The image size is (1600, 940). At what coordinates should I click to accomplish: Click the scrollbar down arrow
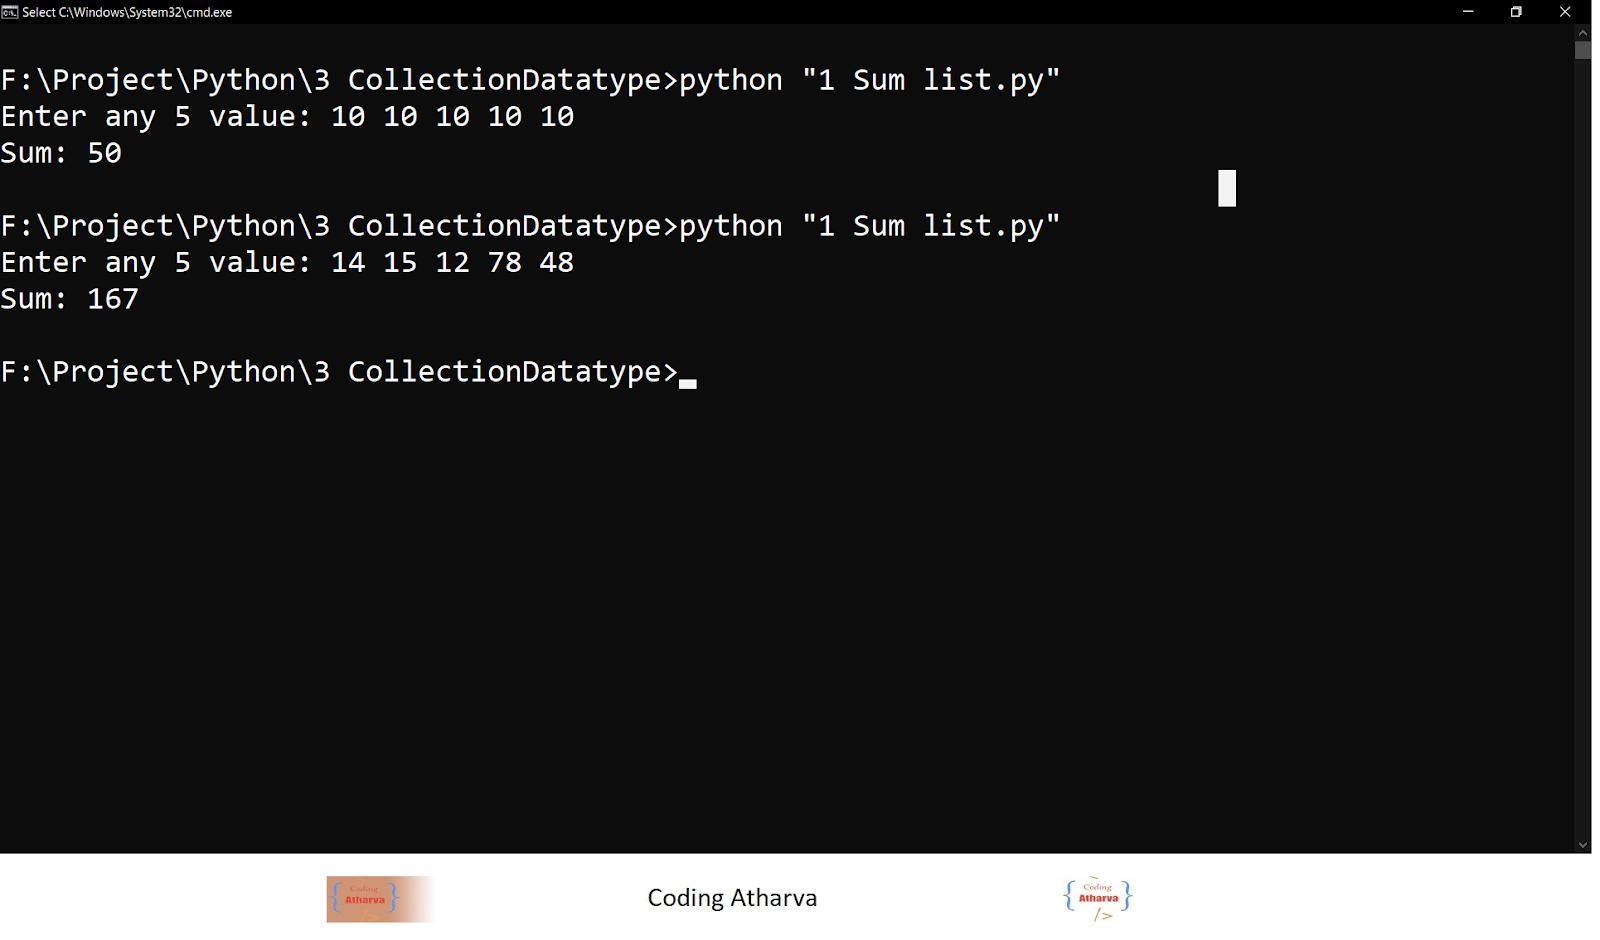1583,843
